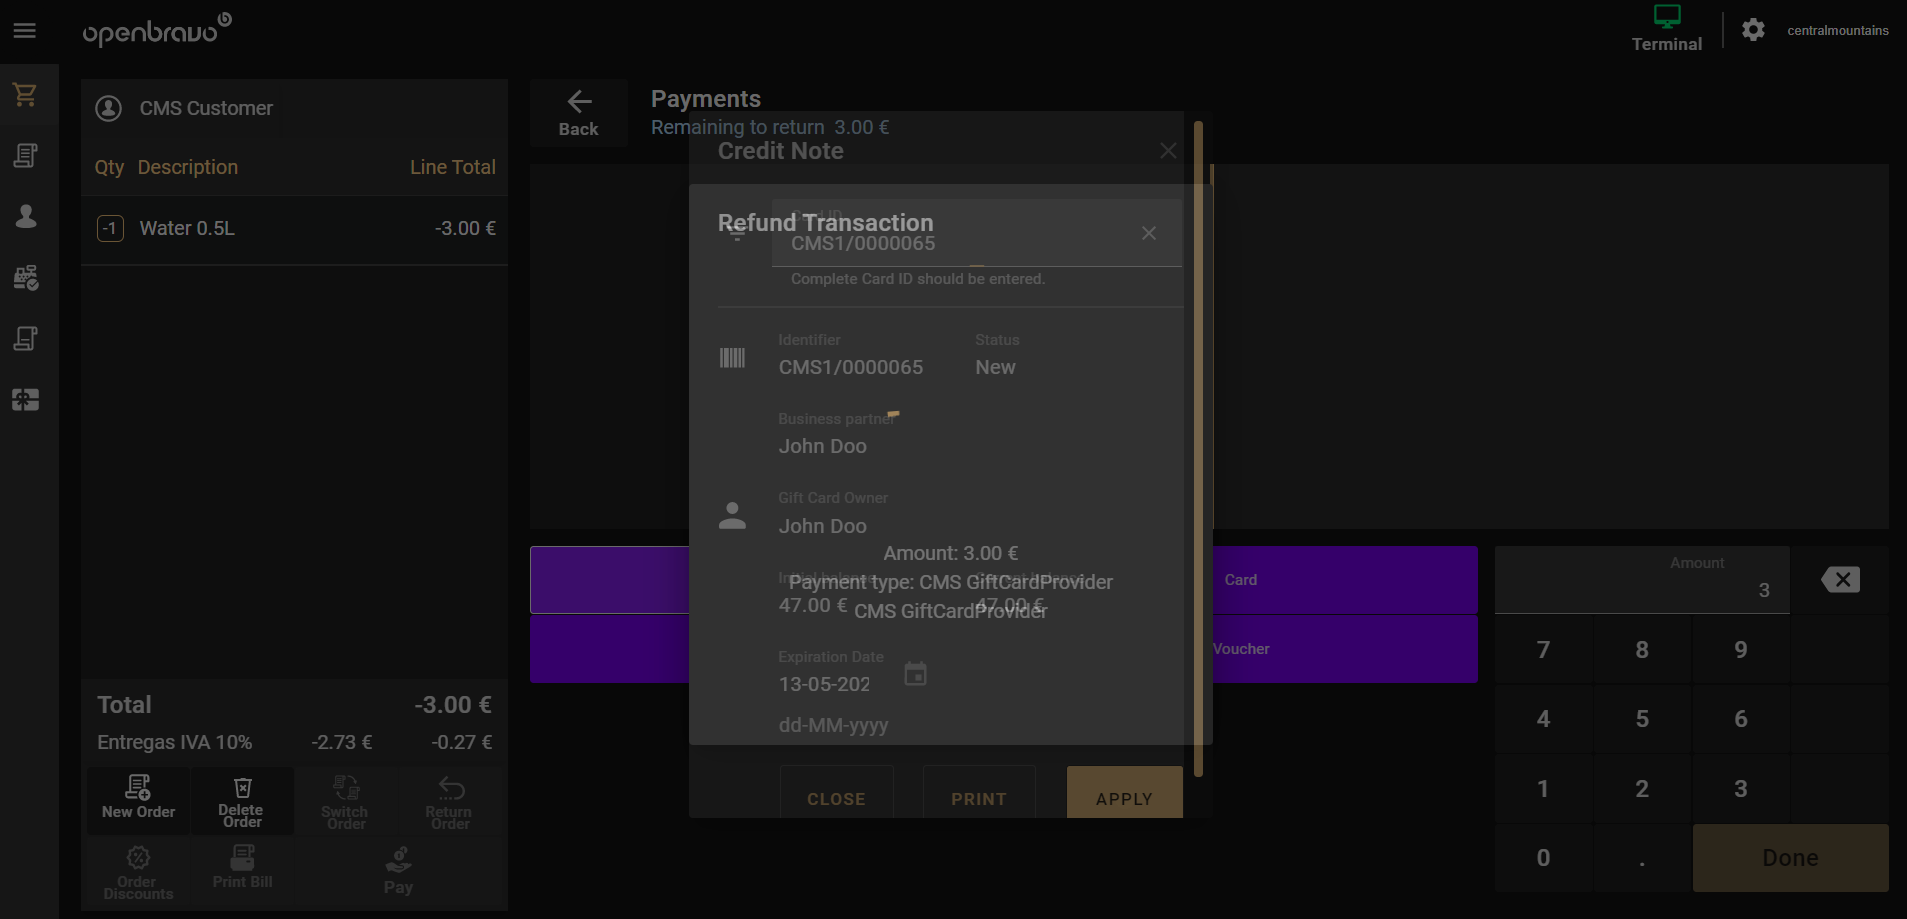Click the -1 quantity box
Screen dimensions: 1907x919
[110, 229]
